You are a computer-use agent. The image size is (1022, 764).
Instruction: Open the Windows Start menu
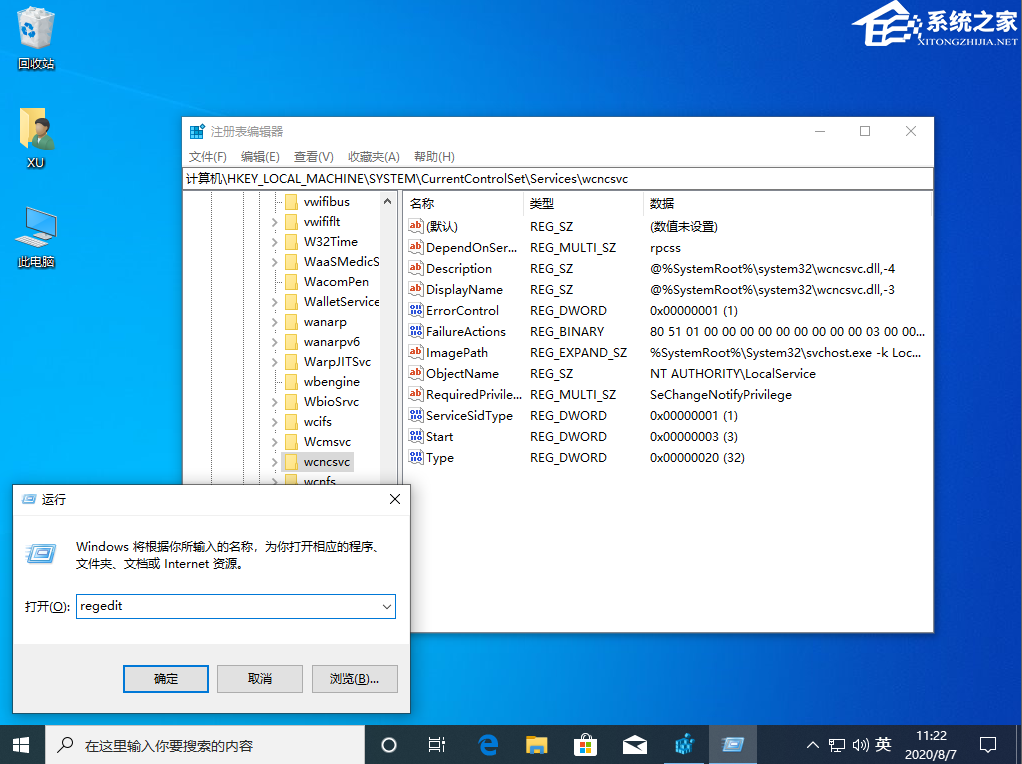click(22, 745)
